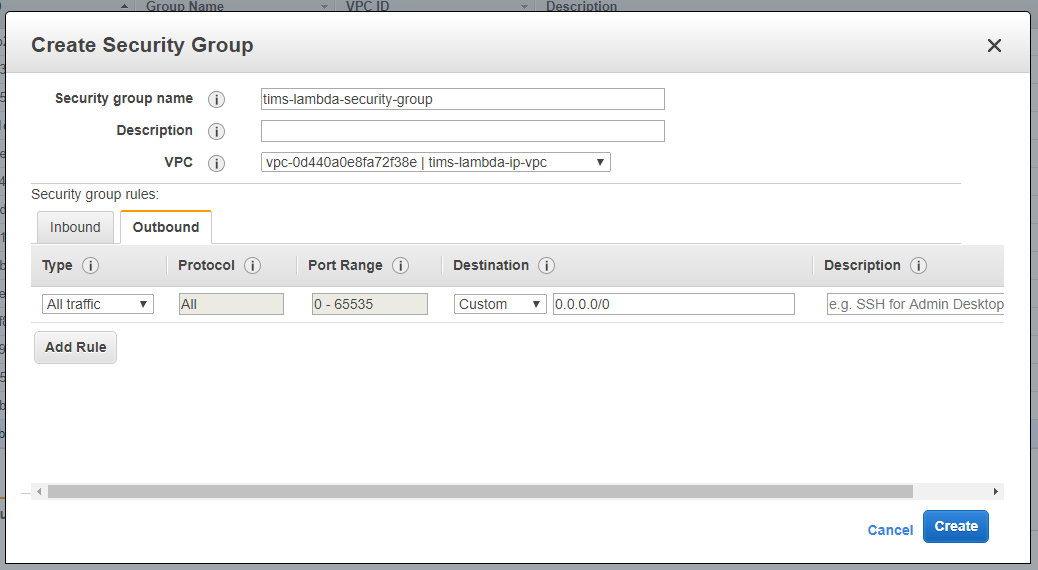1038x570 pixels.
Task: Click info icon beside Security group name
Action: (x=216, y=99)
